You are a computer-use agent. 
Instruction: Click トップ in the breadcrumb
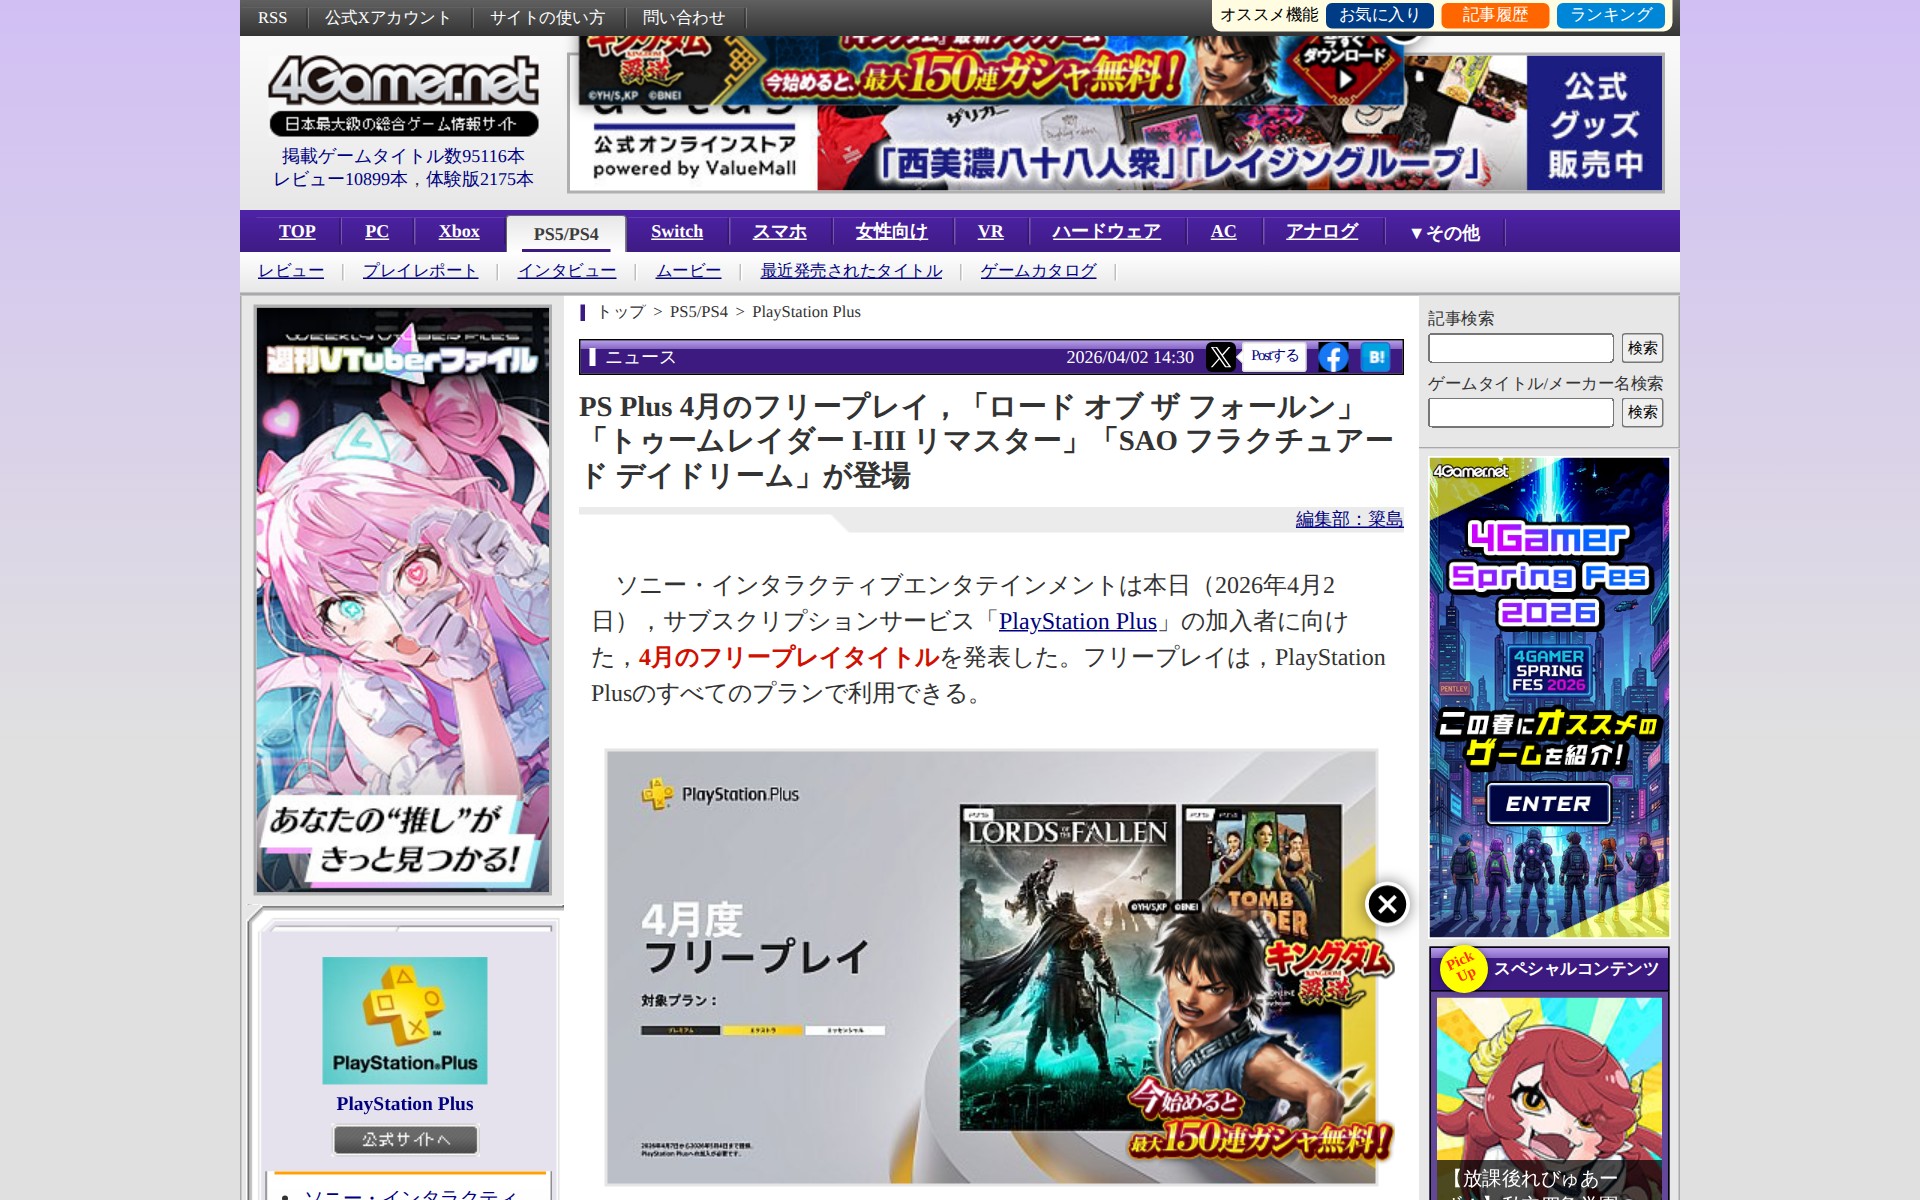[622, 312]
